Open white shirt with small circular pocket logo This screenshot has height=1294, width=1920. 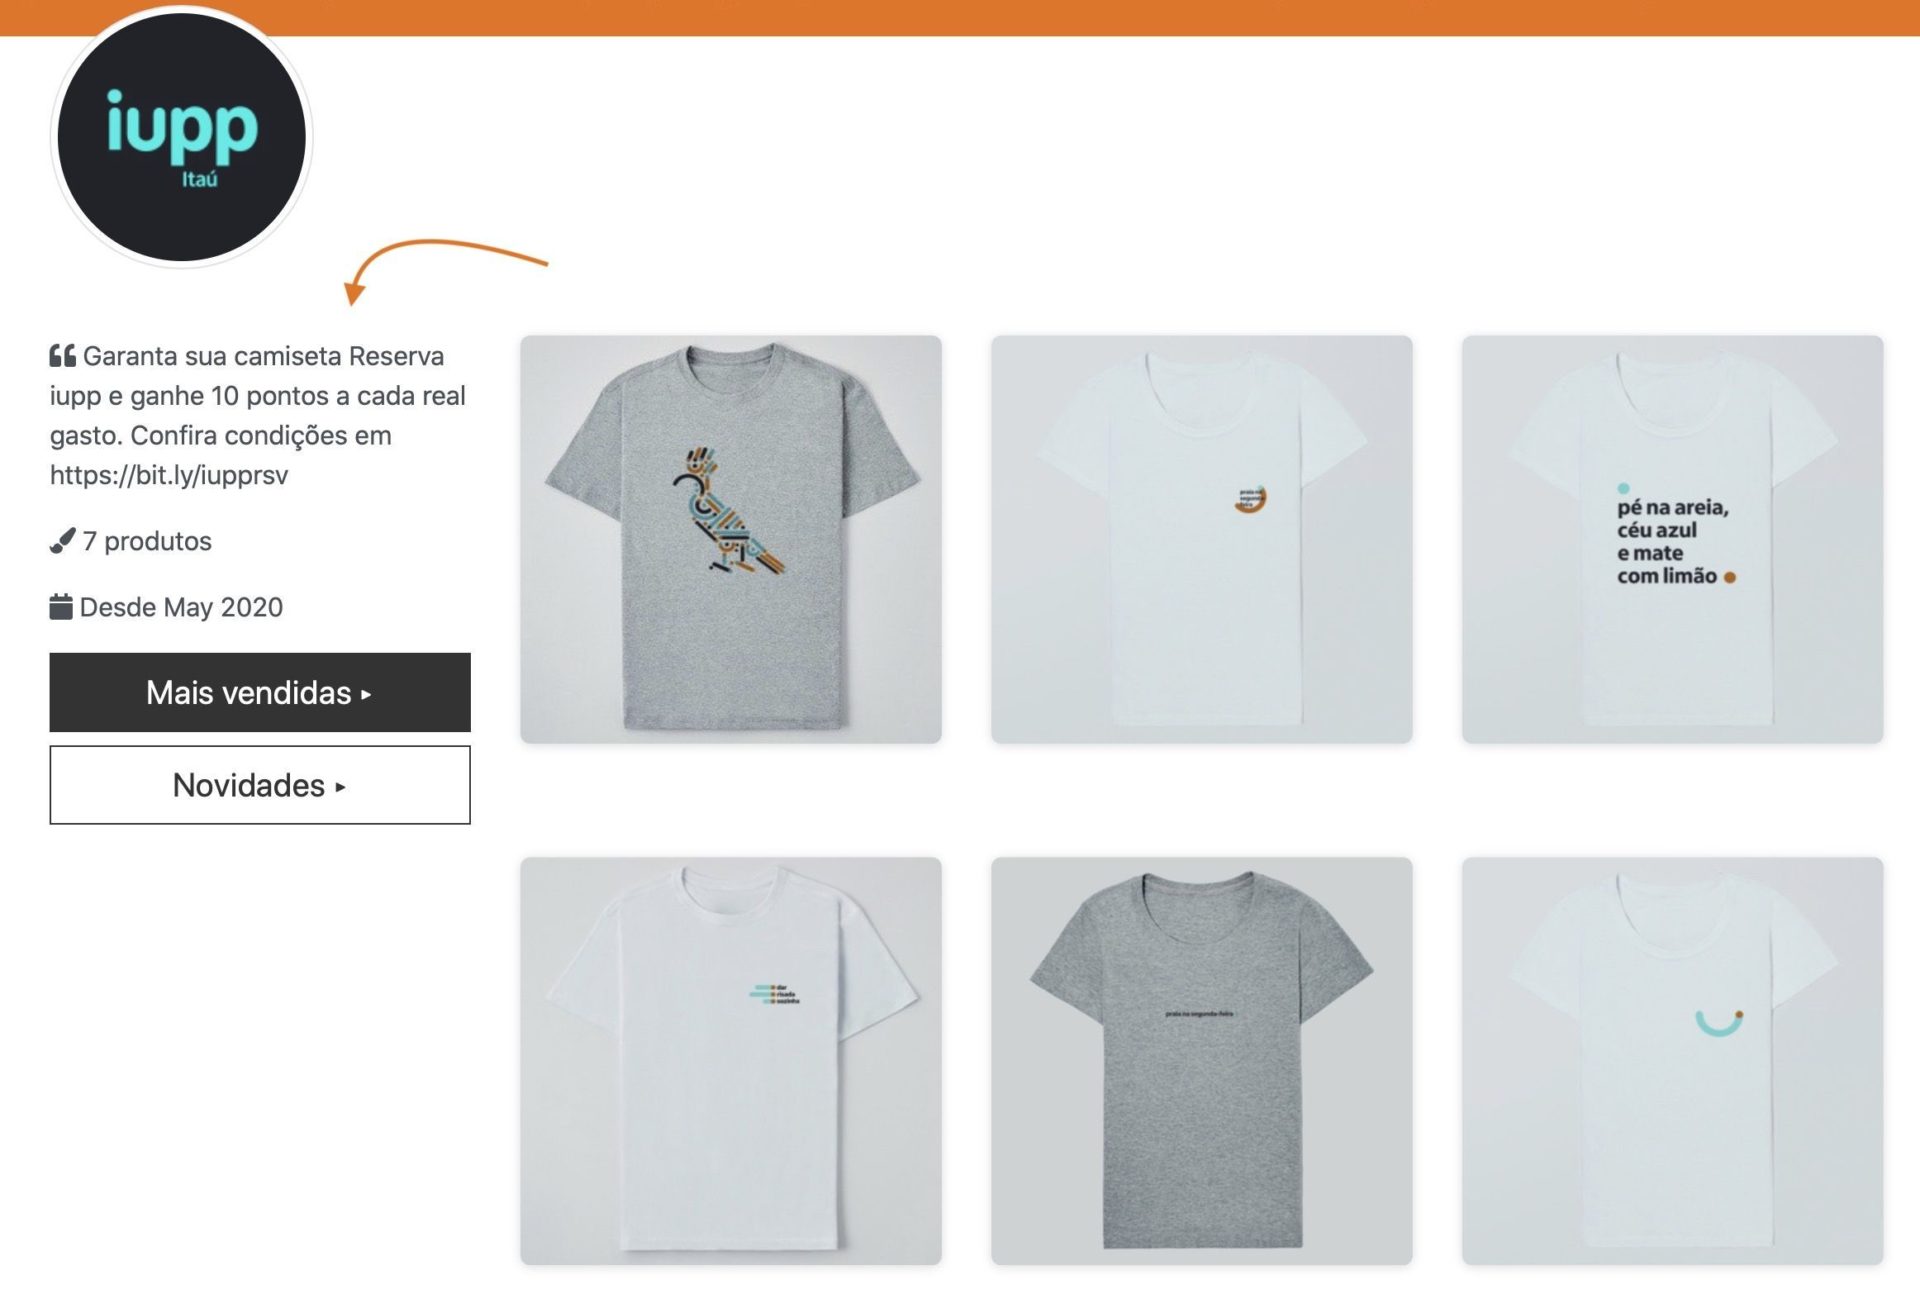tap(1202, 539)
